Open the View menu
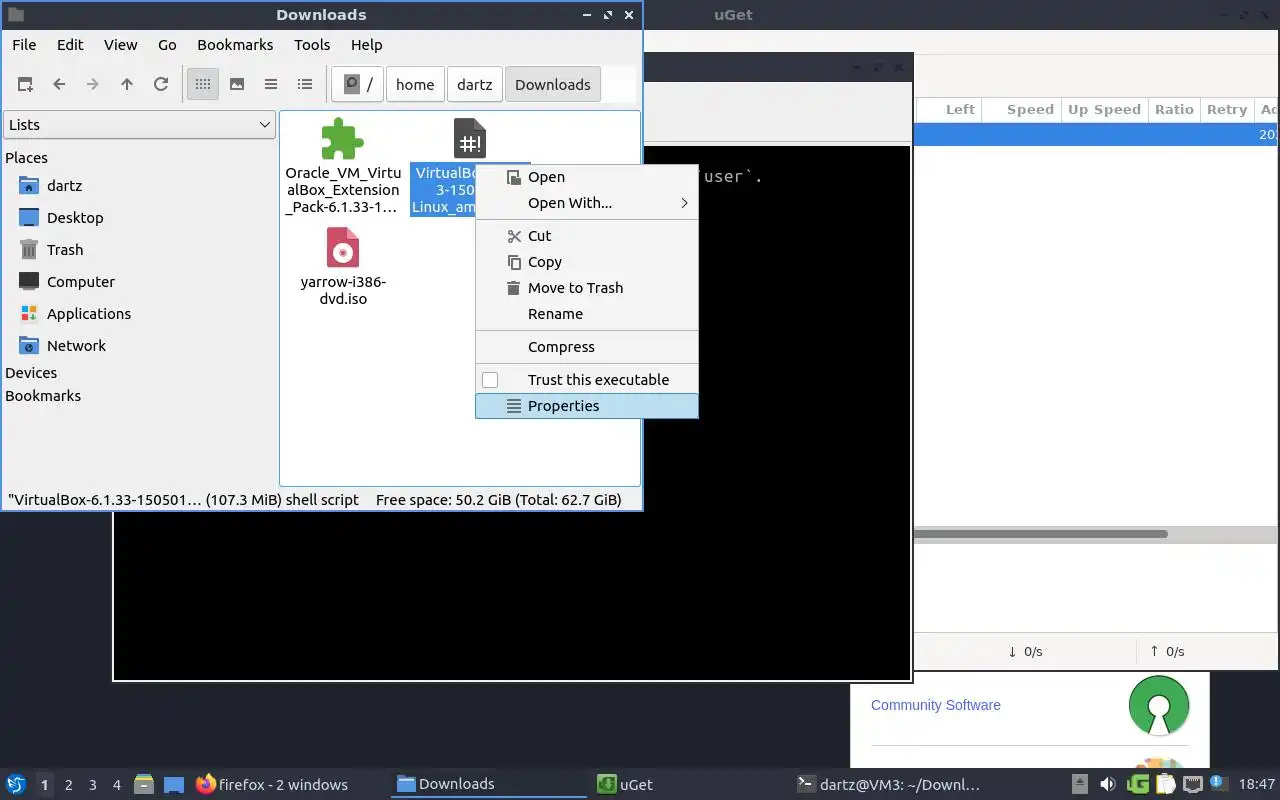This screenshot has height=800, width=1280. point(121,45)
